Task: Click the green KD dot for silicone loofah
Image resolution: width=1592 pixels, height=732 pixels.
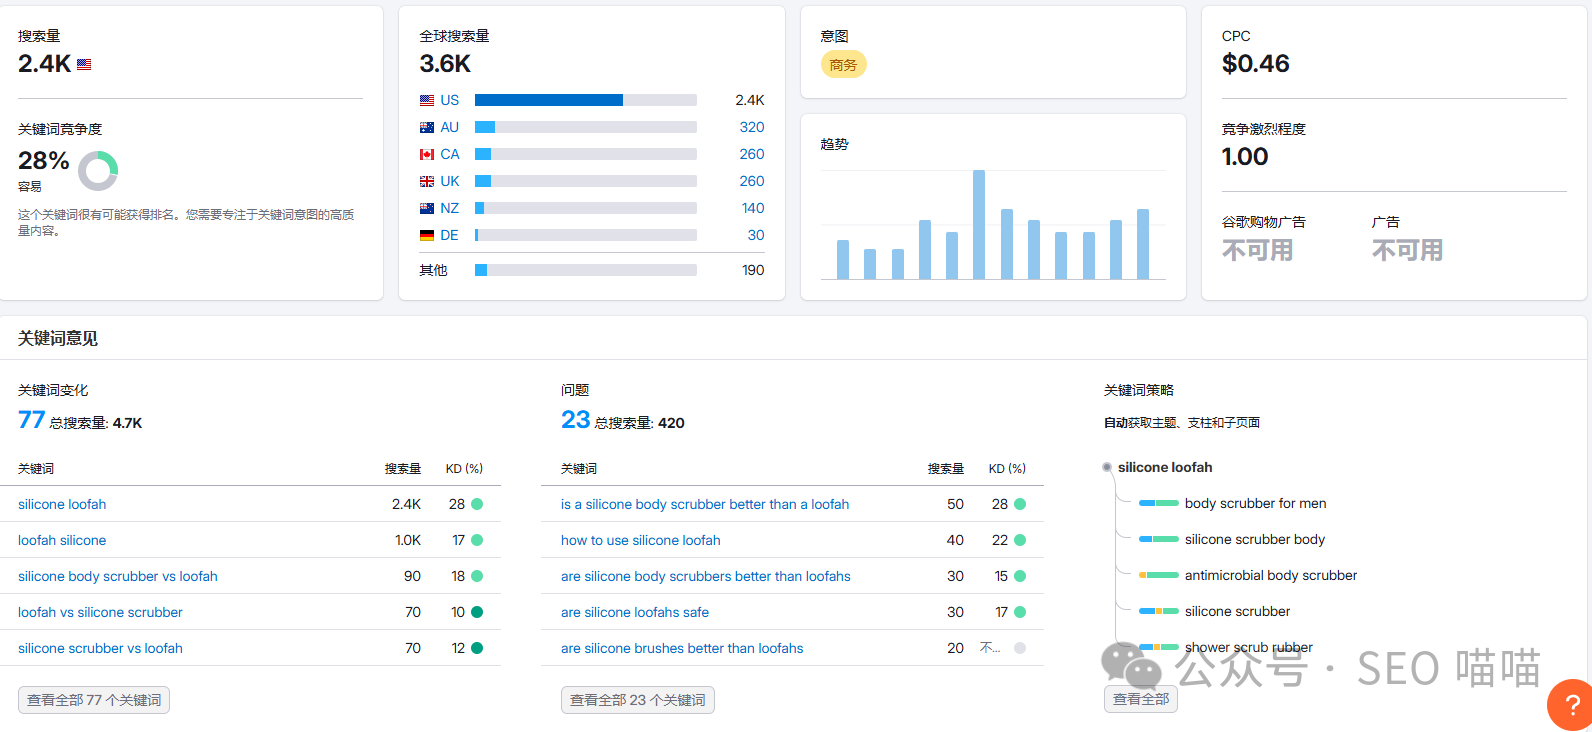Action: point(477,504)
